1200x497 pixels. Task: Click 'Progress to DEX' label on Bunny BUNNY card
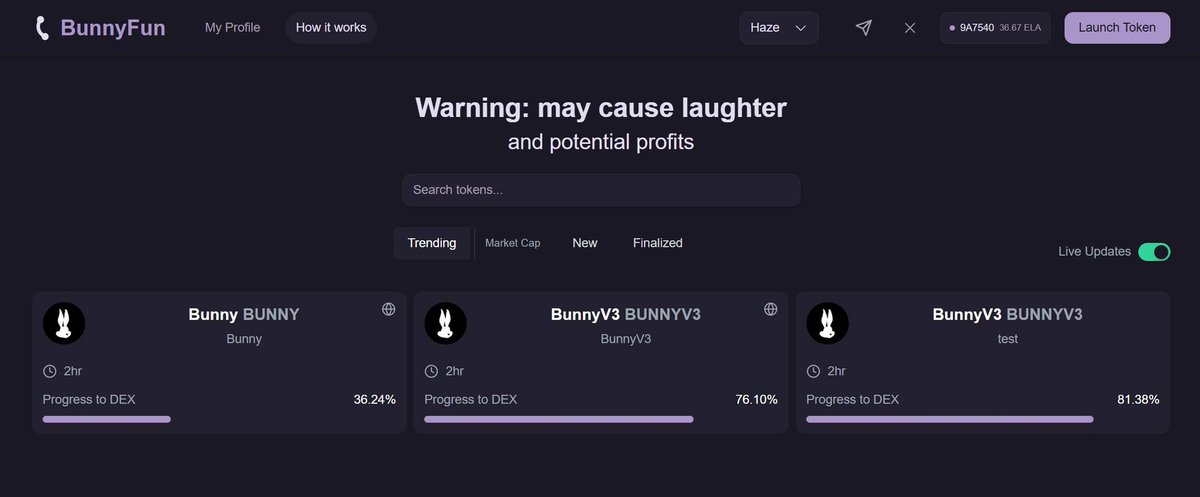[89, 399]
